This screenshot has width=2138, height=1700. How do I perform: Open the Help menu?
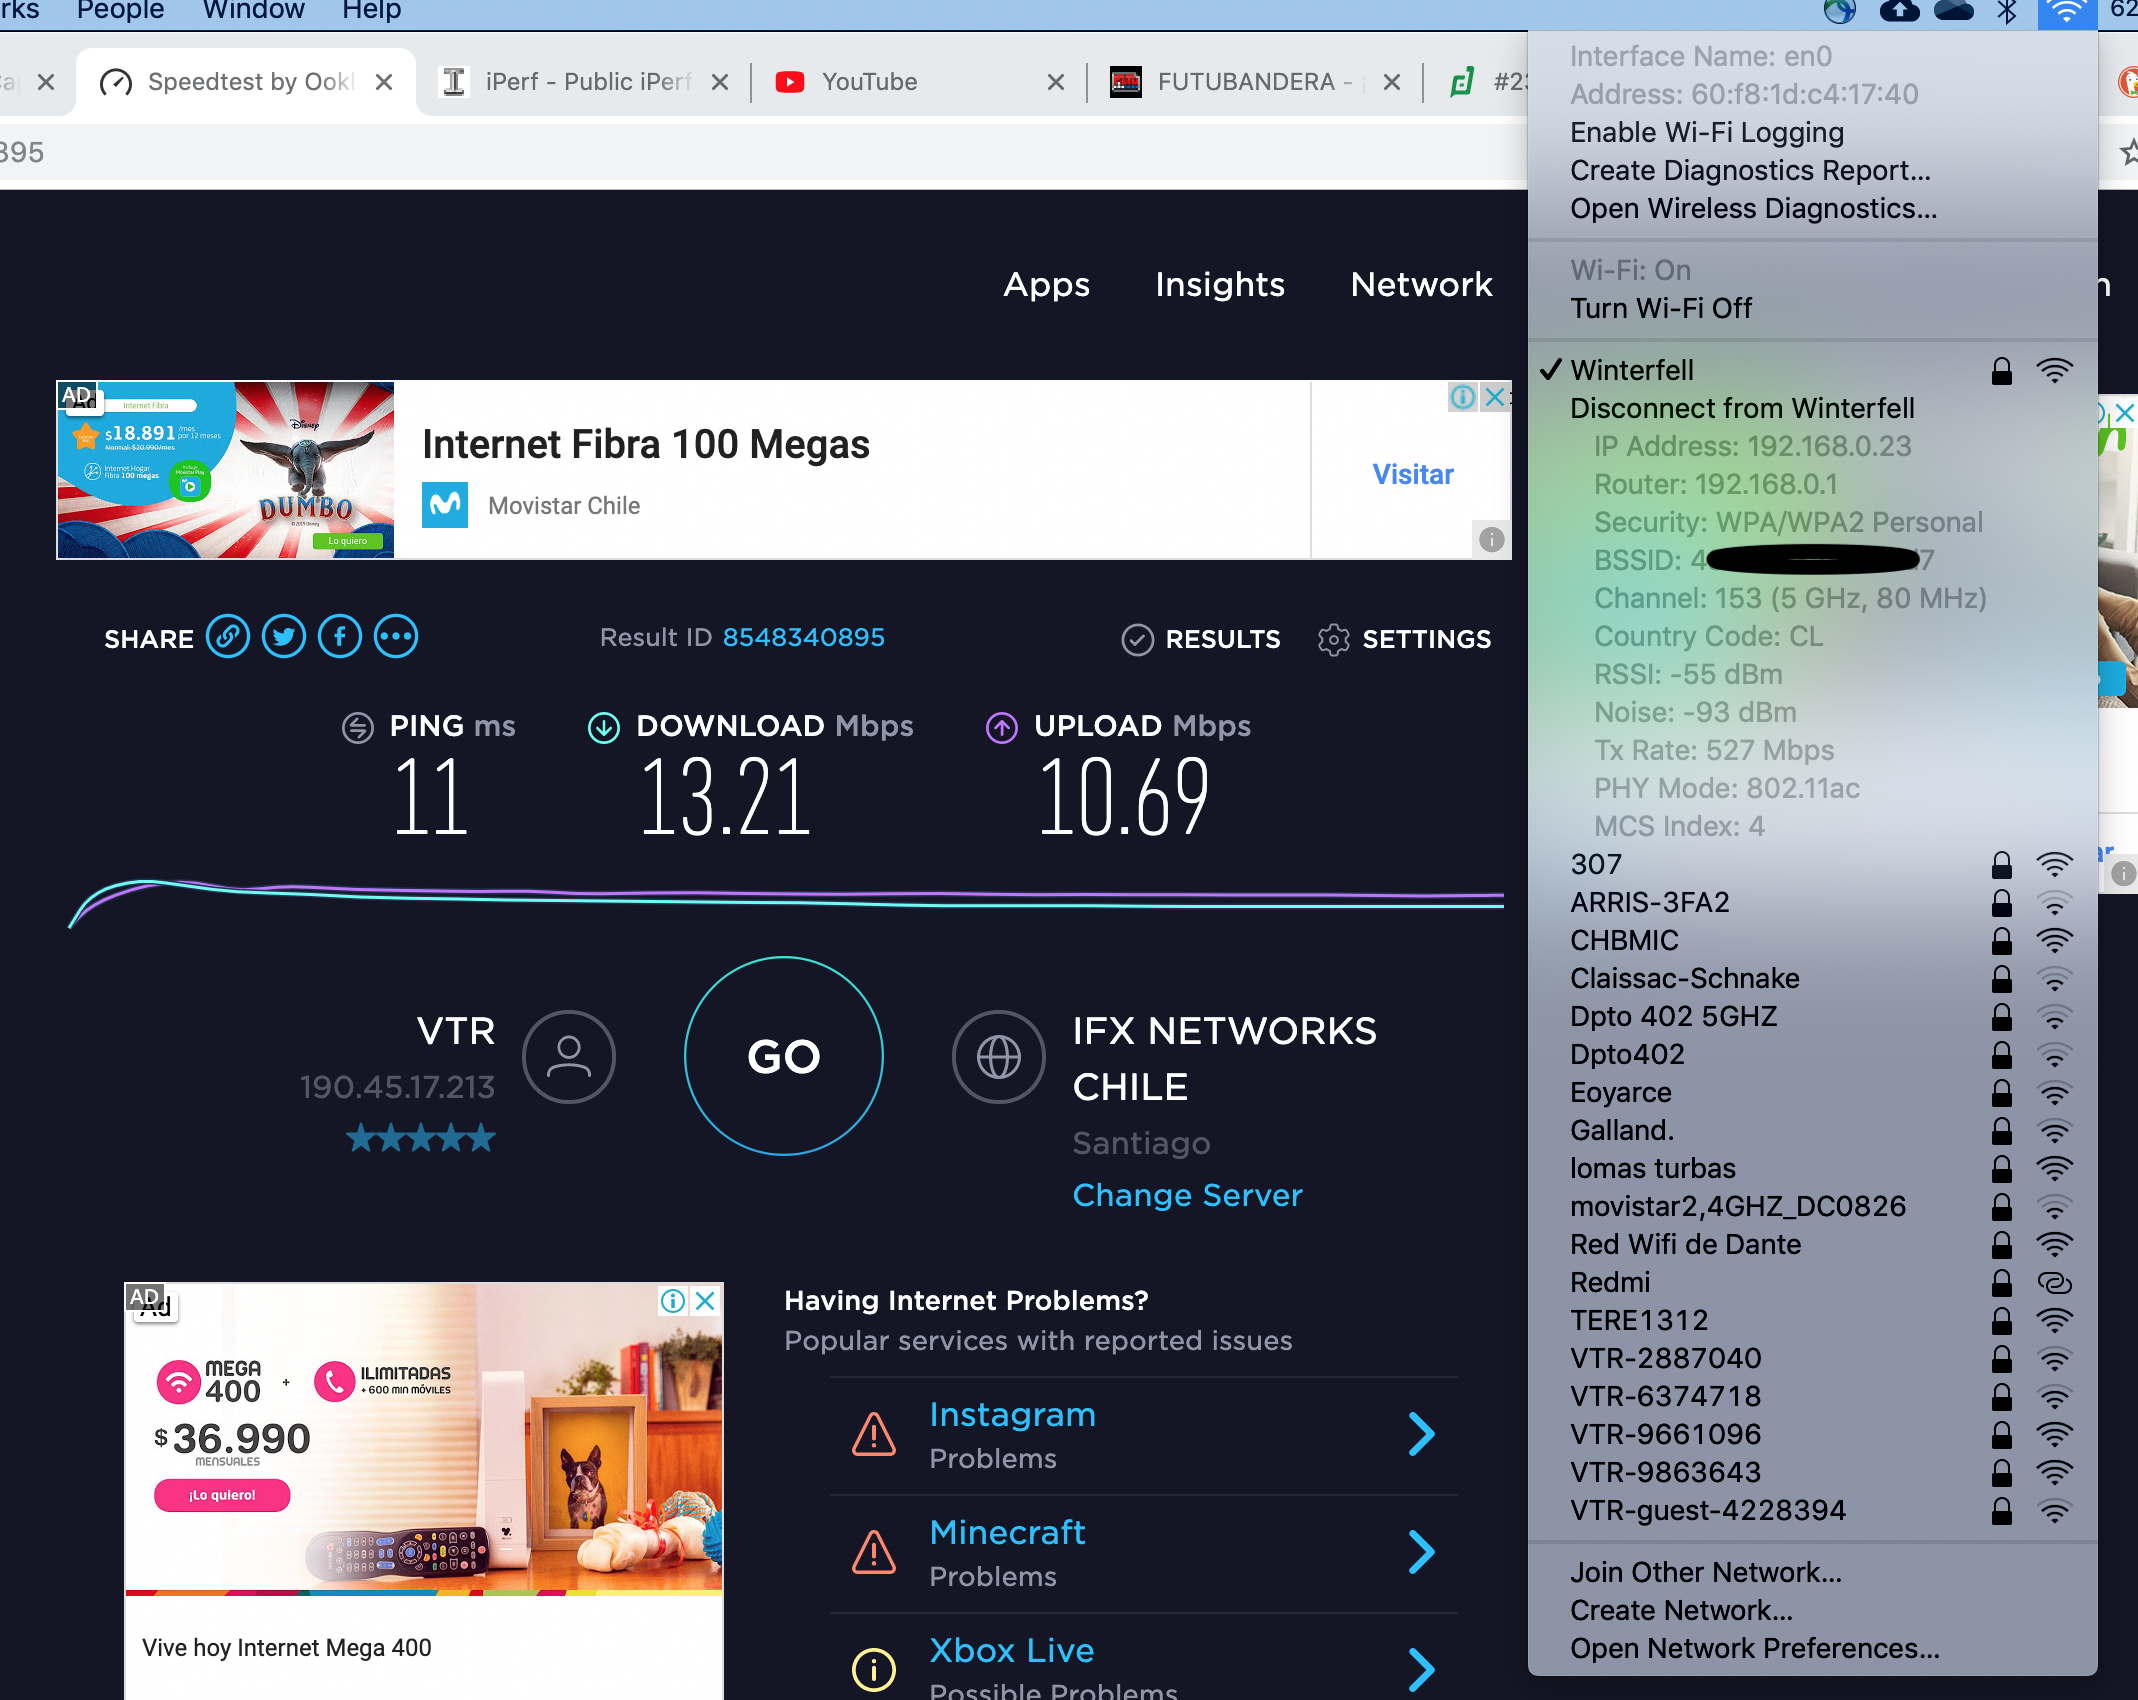coord(372,11)
